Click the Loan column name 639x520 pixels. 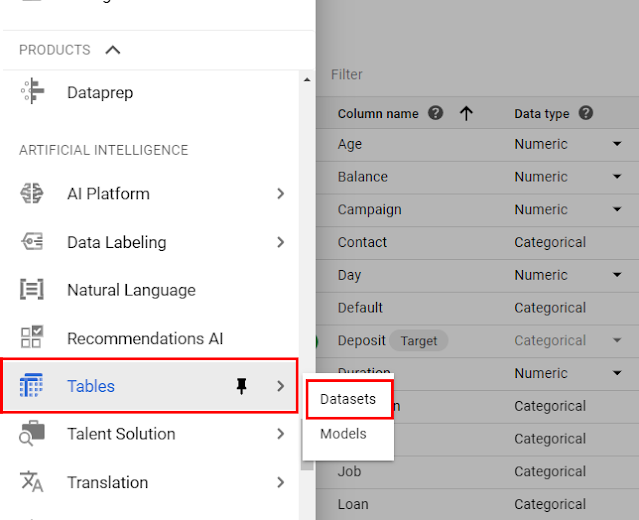[x=353, y=504]
